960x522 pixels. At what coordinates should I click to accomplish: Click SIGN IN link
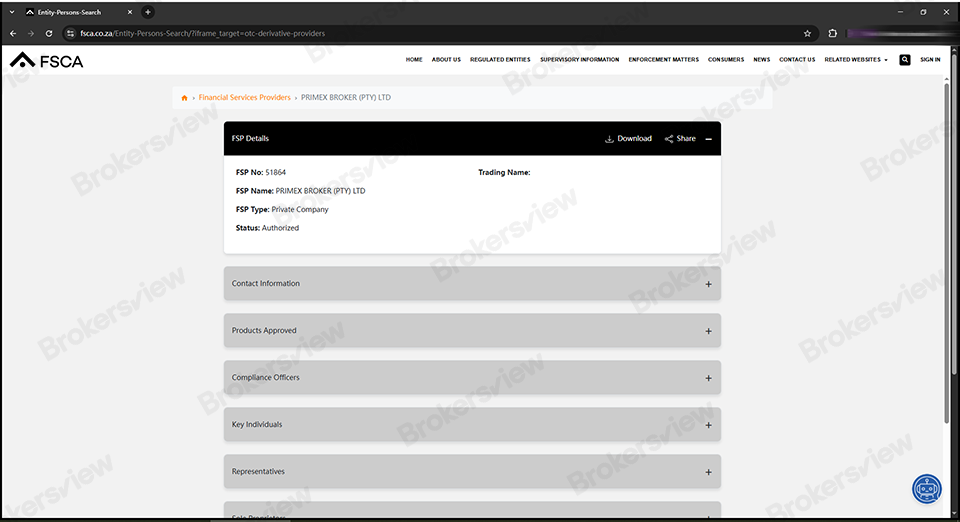pyautogui.click(x=930, y=59)
